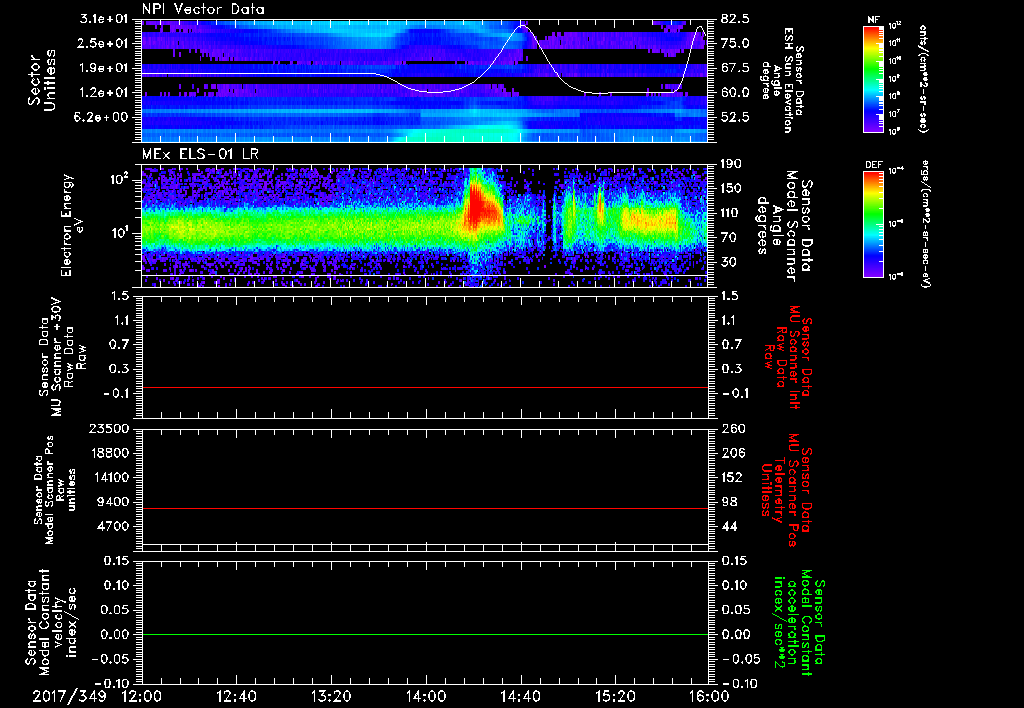The width and height of the screenshot is (1024, 708).
Task: Click the 12:40 time tick label
Action: pyautogui.click(x=236, y=696)
